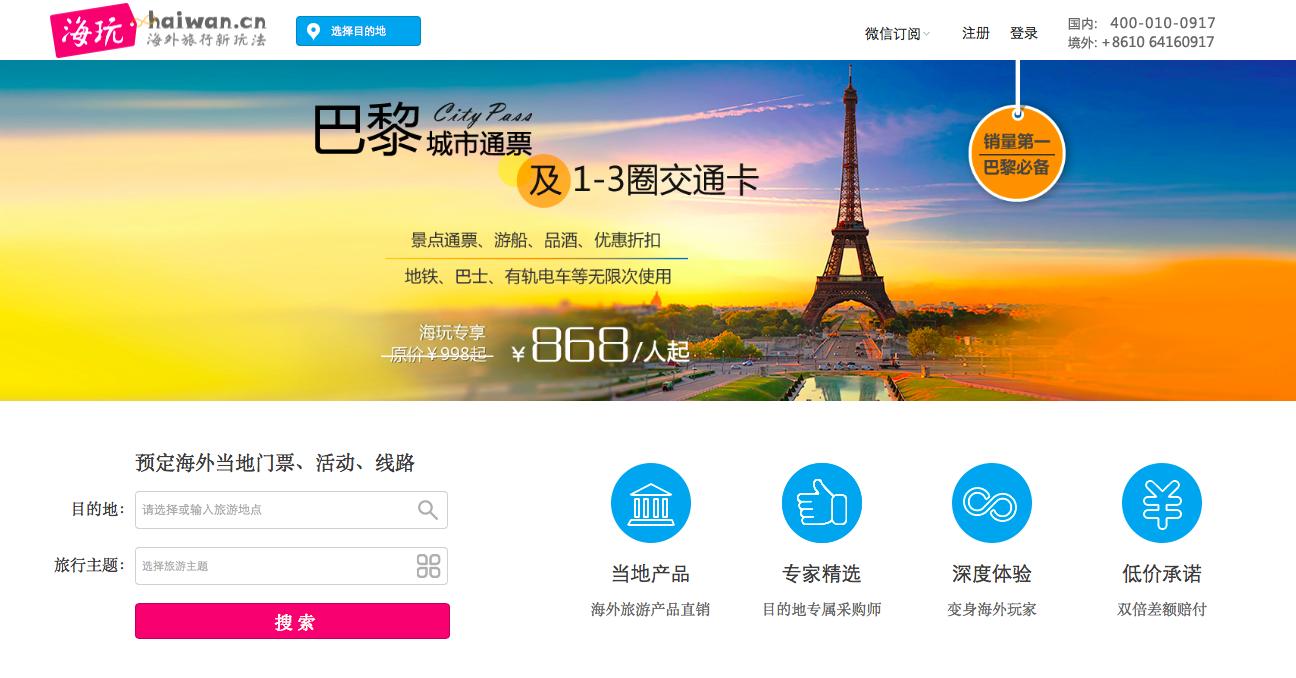Click the 深度体验 infinity icon
The height and width of the screenshot is (678, 1296).
click(x=992, y=503)
